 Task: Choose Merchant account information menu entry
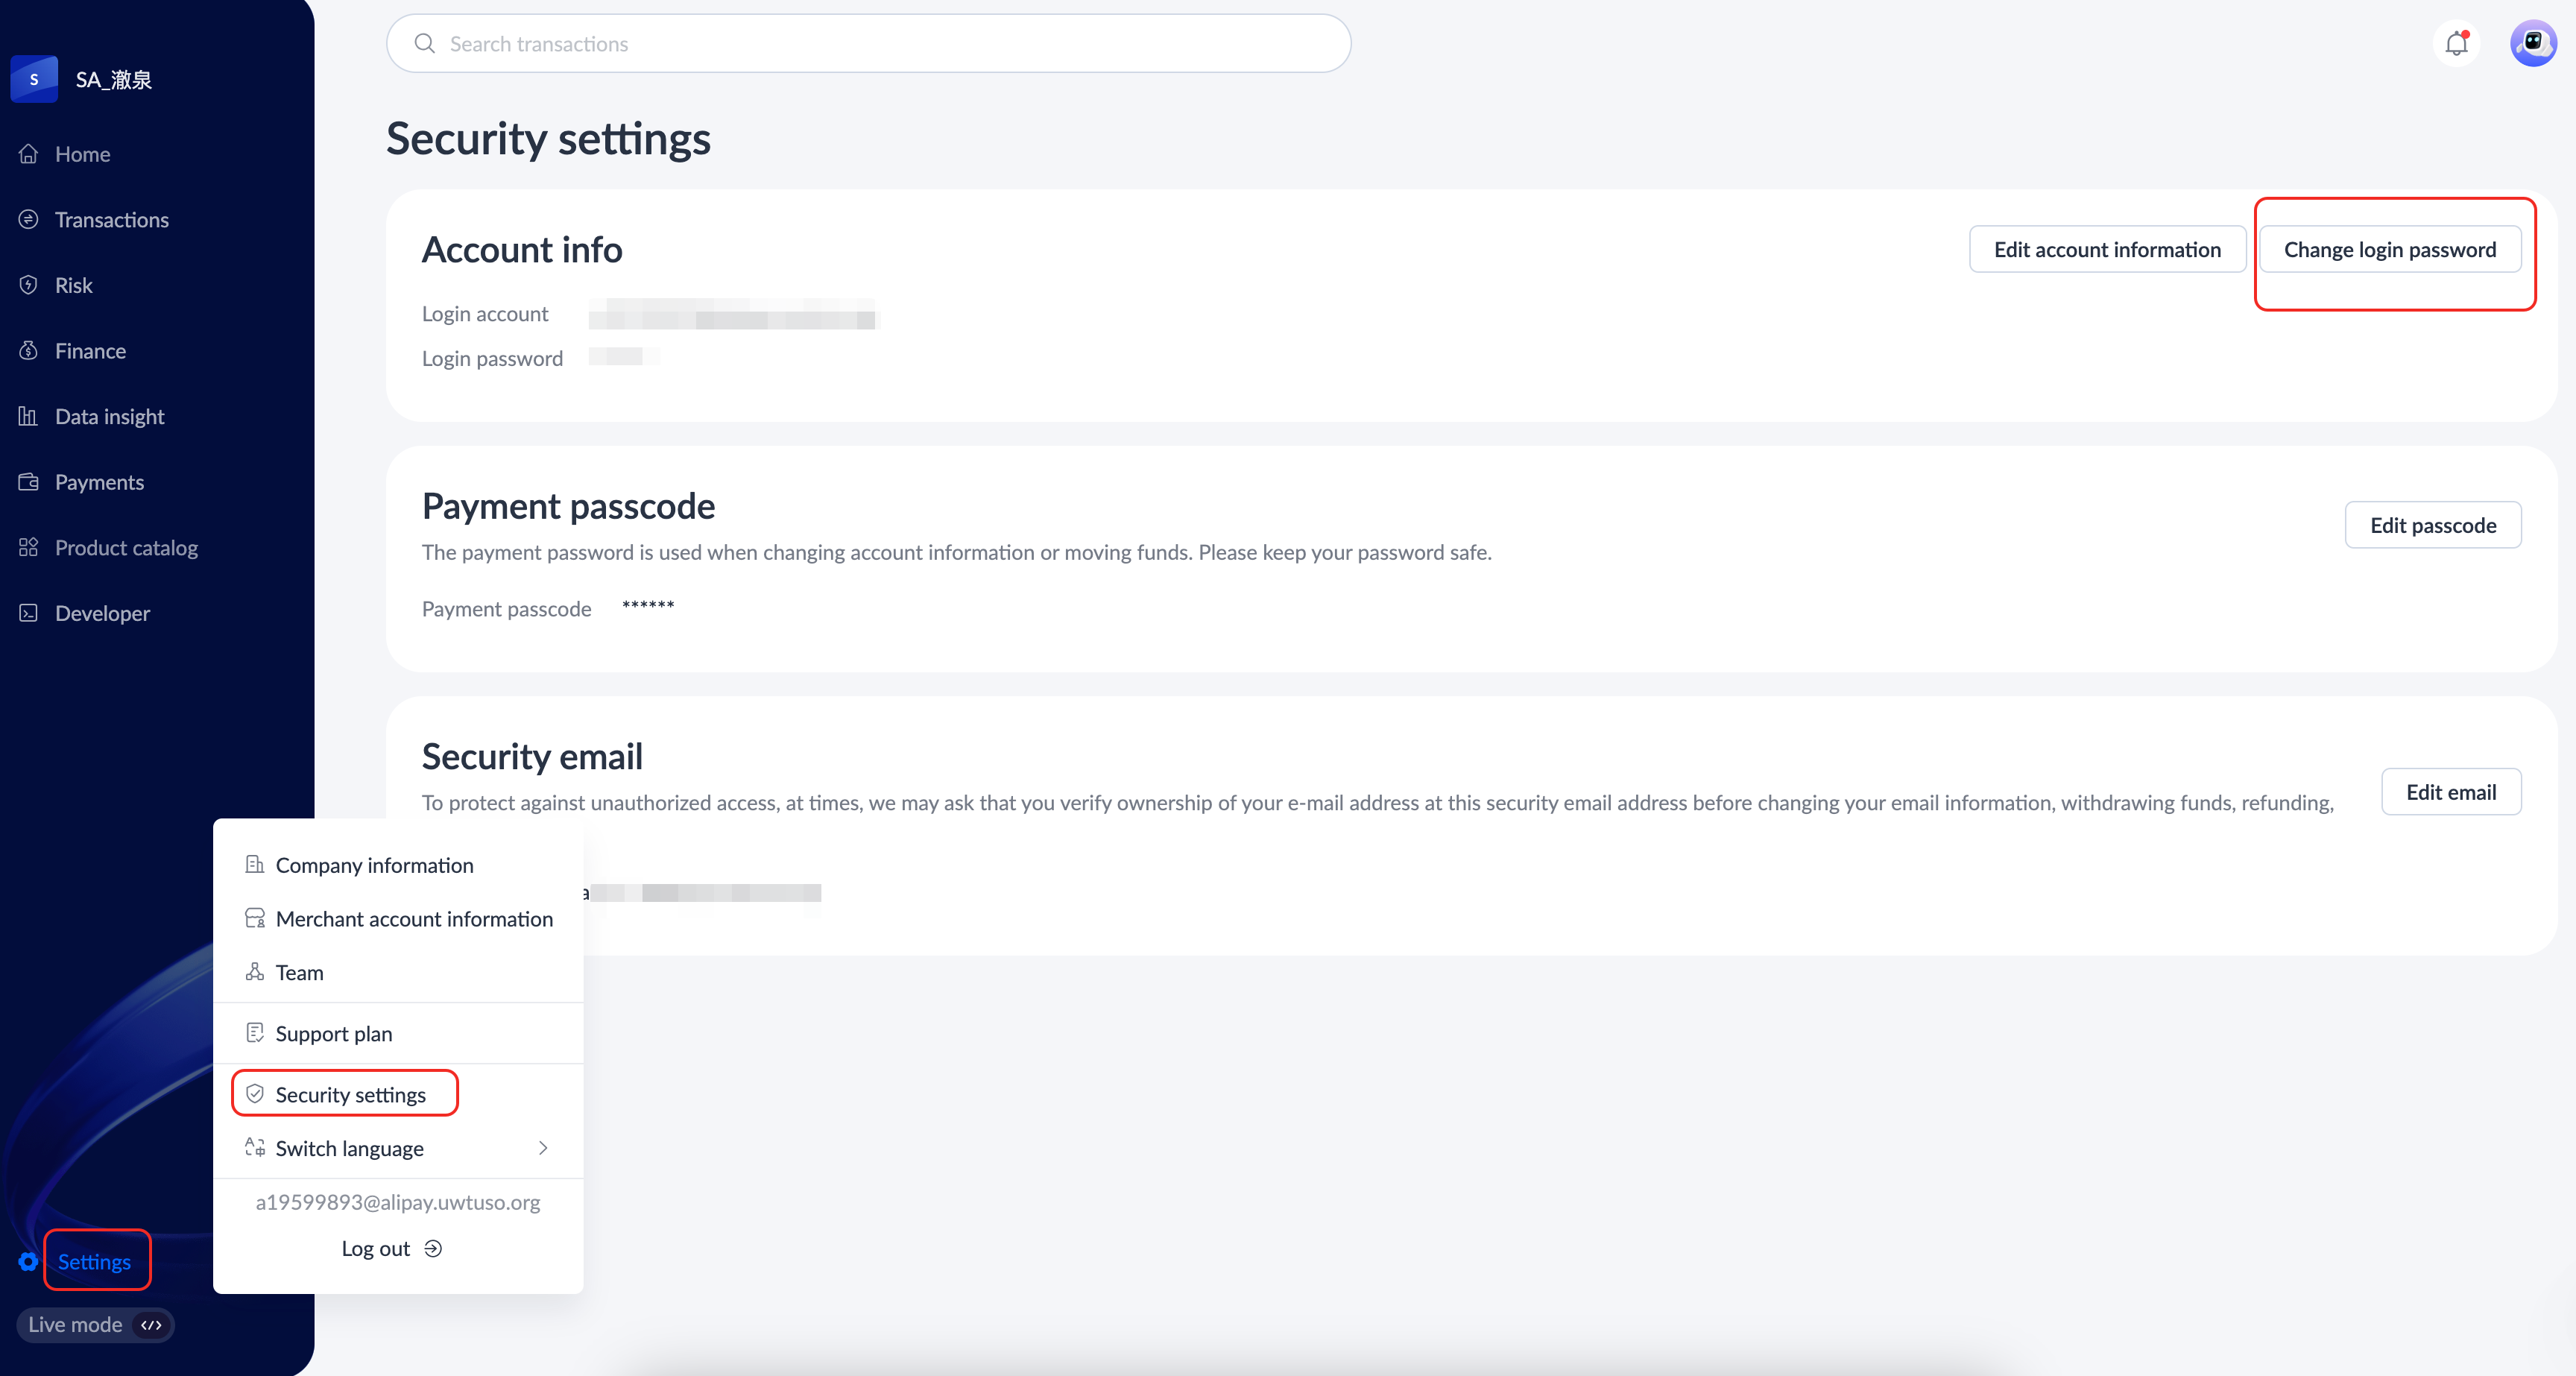pos(414,919)
